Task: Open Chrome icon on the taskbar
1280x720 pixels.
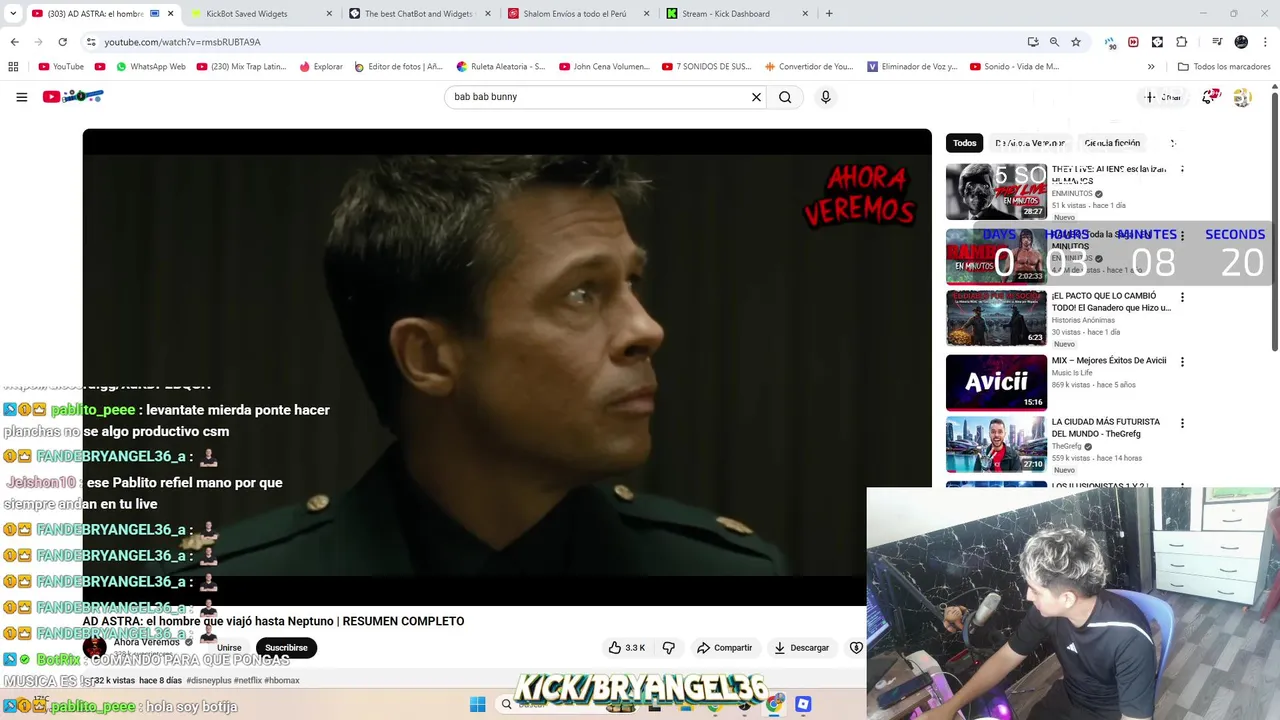Action: [774, 704]
